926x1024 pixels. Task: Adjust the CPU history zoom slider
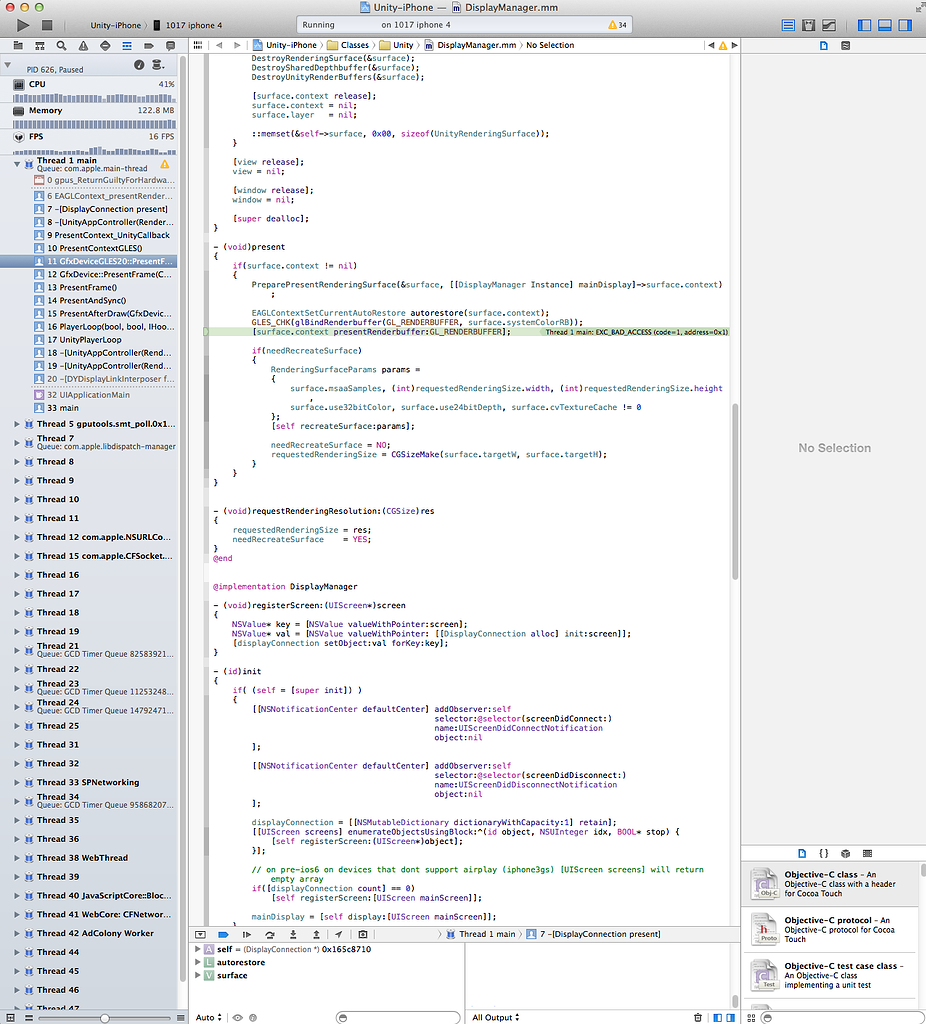(x=105, y=1017)
